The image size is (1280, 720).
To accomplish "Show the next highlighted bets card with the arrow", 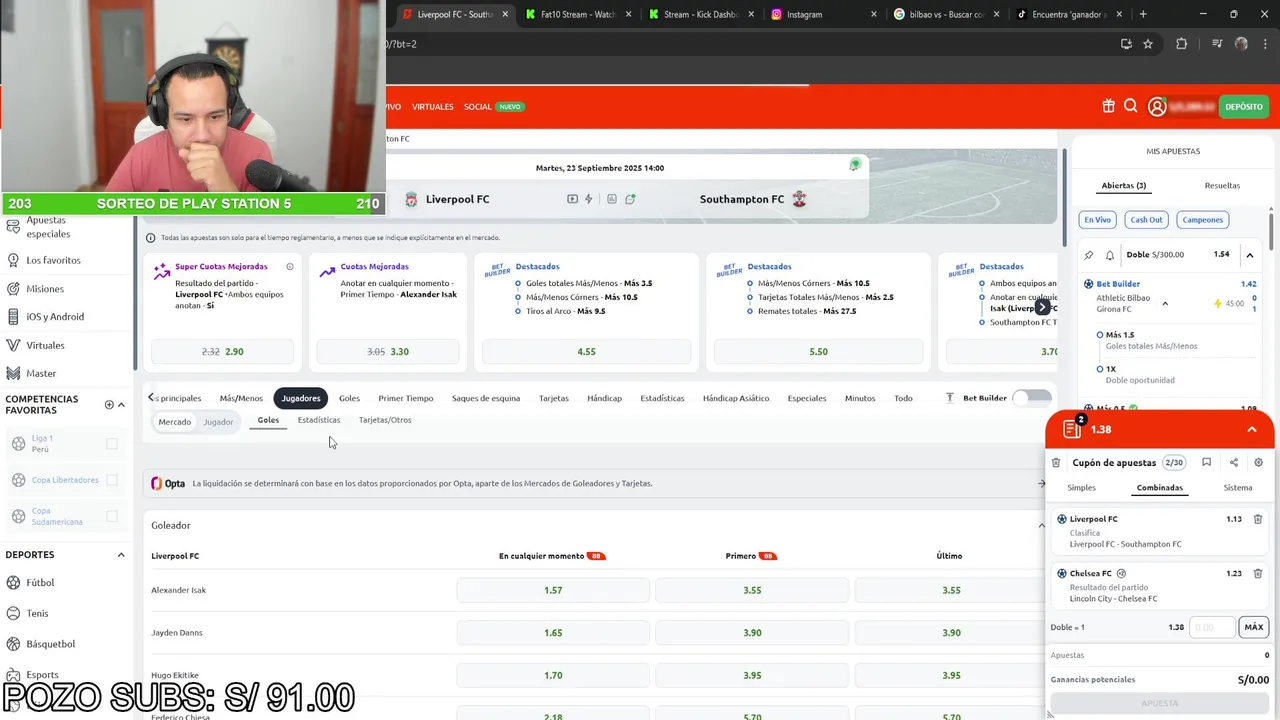I will [x=1042, y=307].
